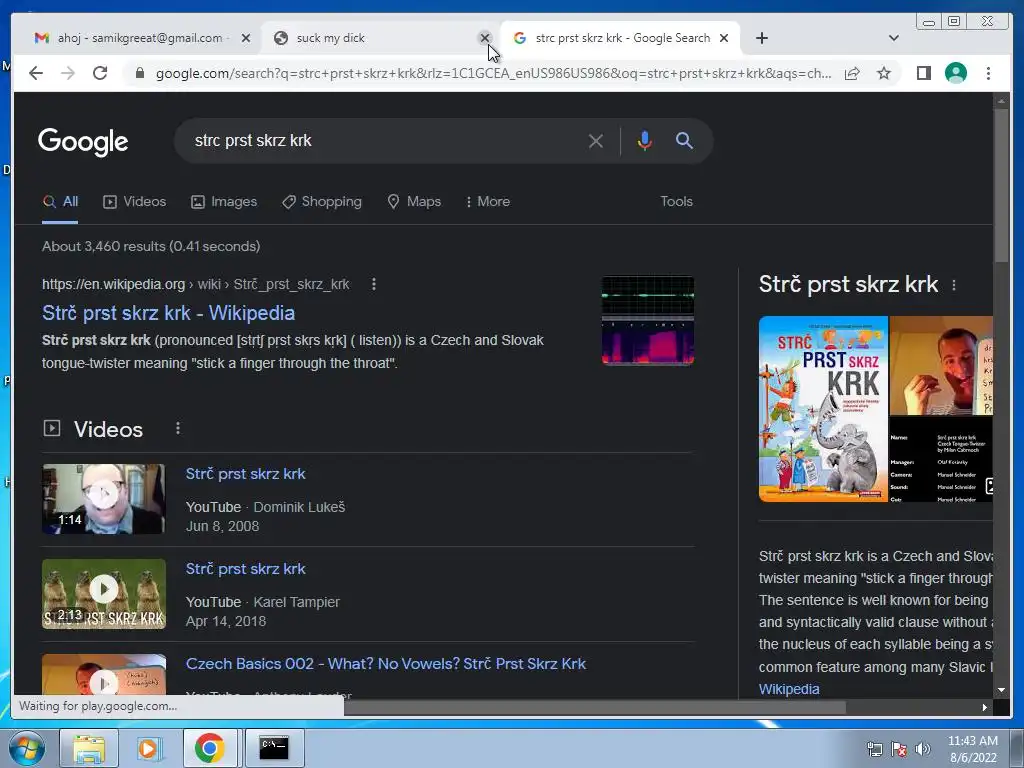This screenshot has height=768, width=1024.
Task: Switch to Images results tab
Action: coord(224,202)
